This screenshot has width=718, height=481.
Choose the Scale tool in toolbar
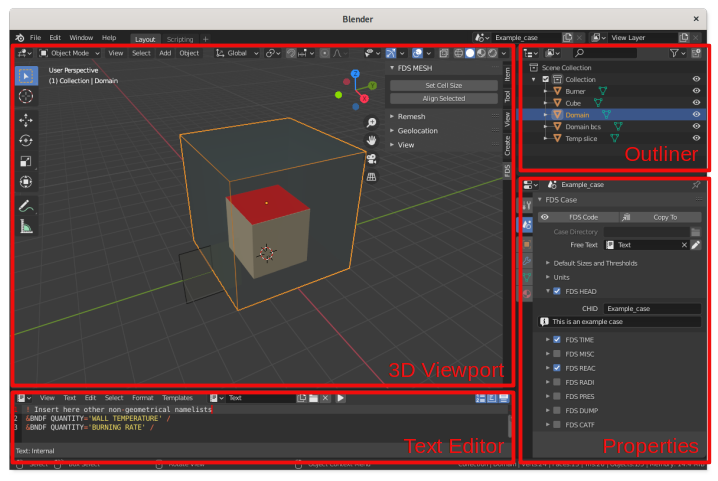coord(26,161)
